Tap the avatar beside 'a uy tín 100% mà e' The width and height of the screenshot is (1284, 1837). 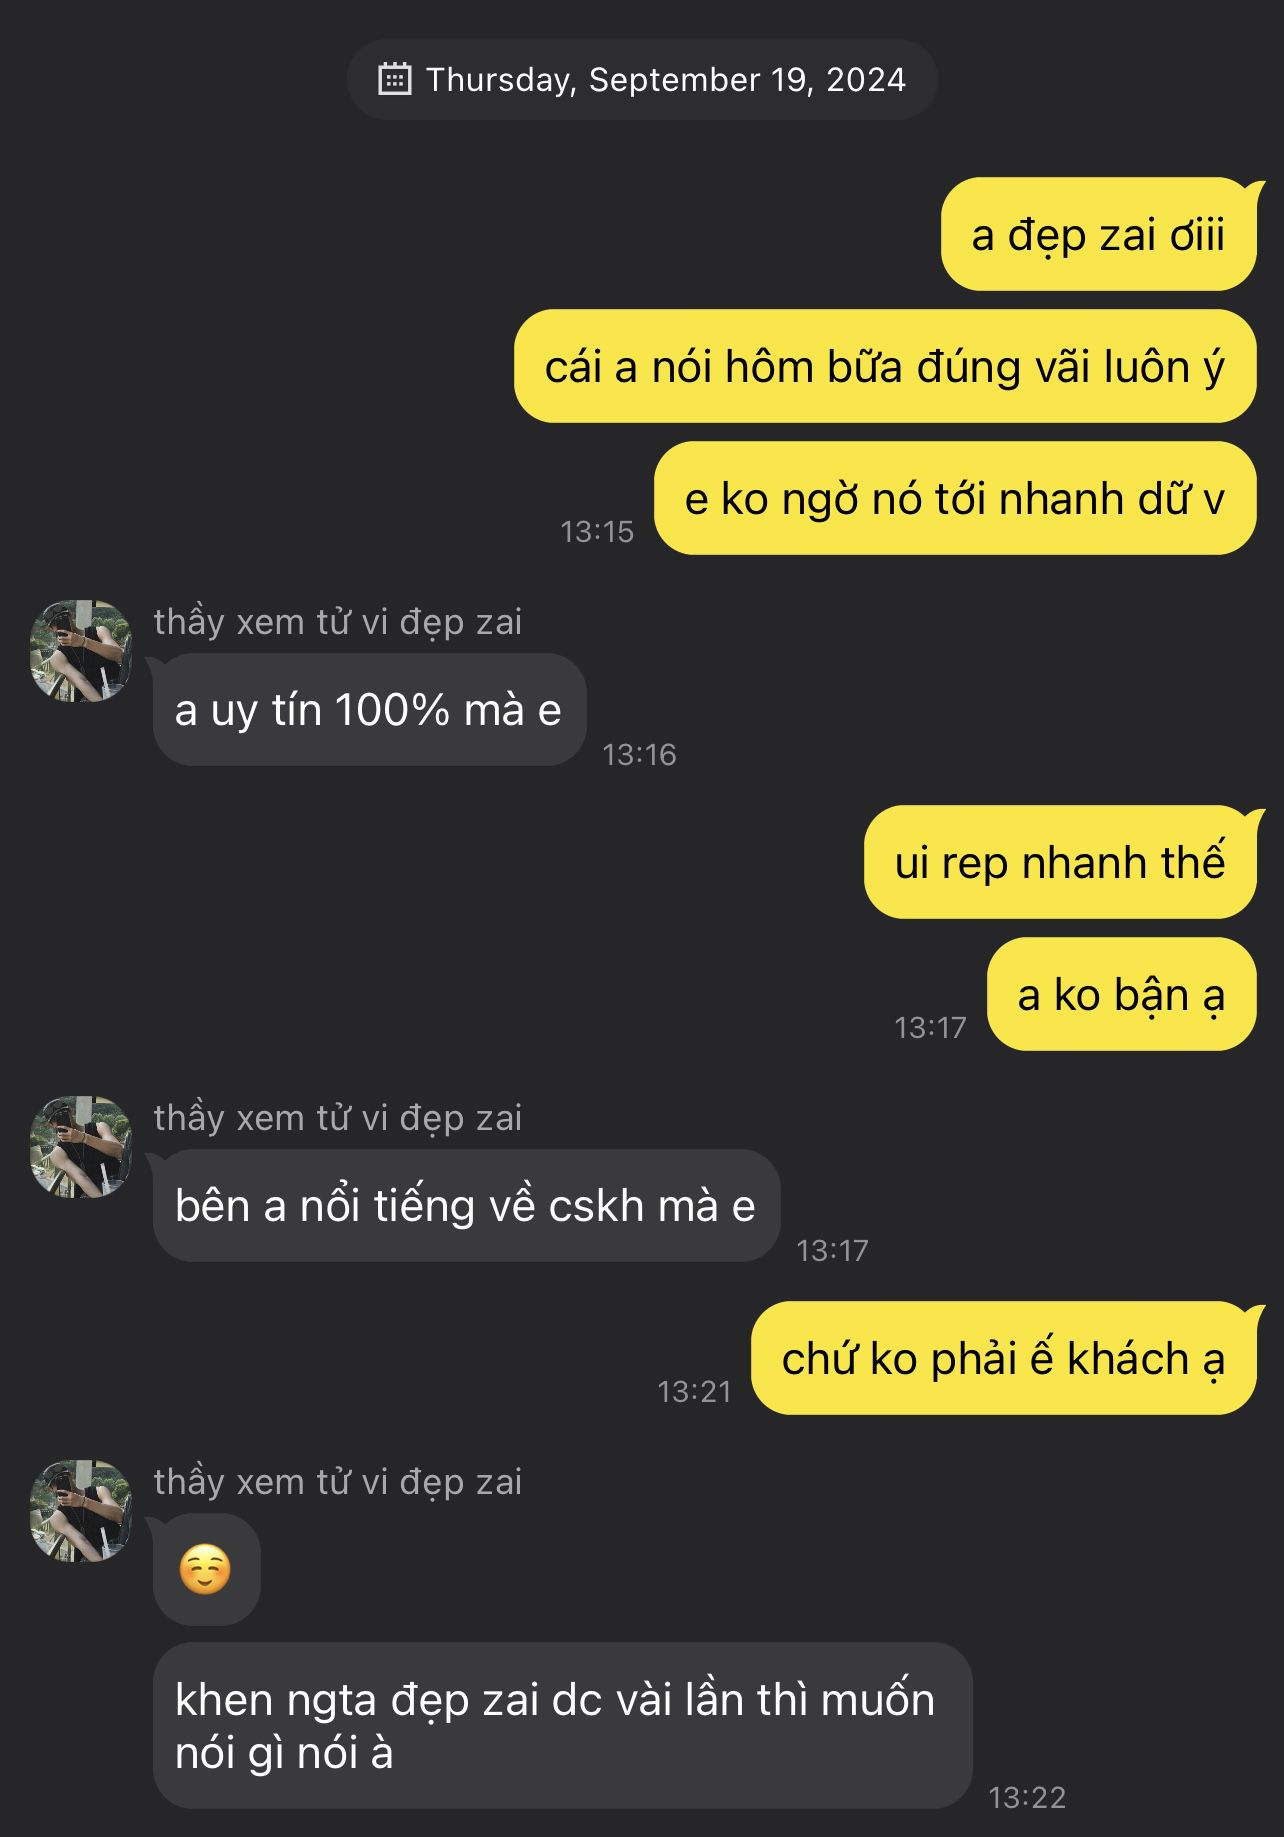81,651
